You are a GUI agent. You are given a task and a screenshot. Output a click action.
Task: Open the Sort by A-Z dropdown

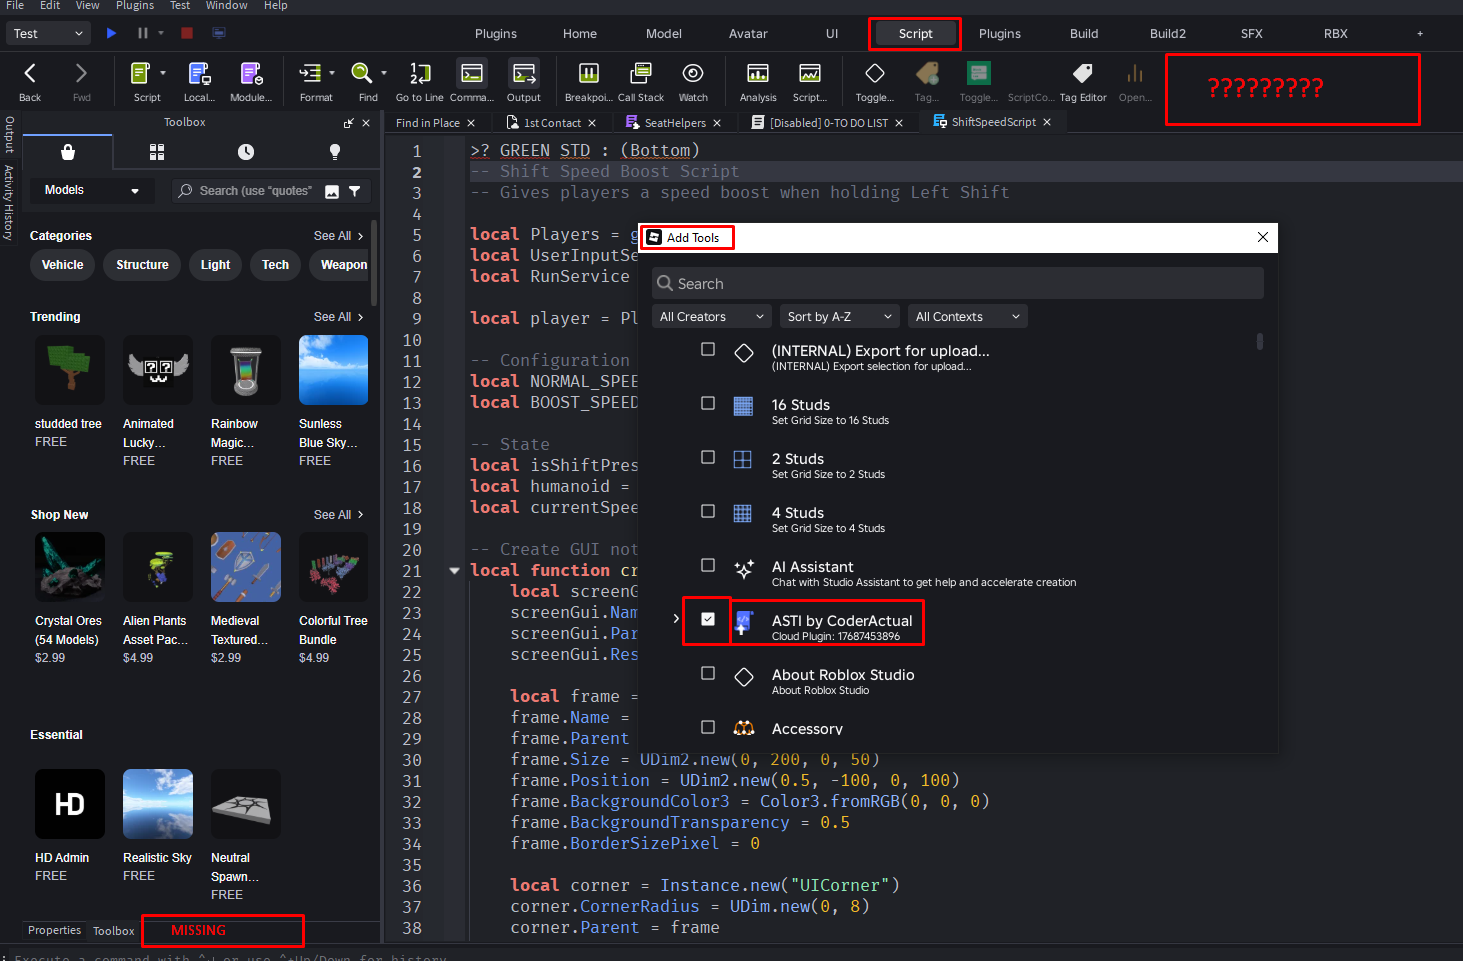(839, 317)
